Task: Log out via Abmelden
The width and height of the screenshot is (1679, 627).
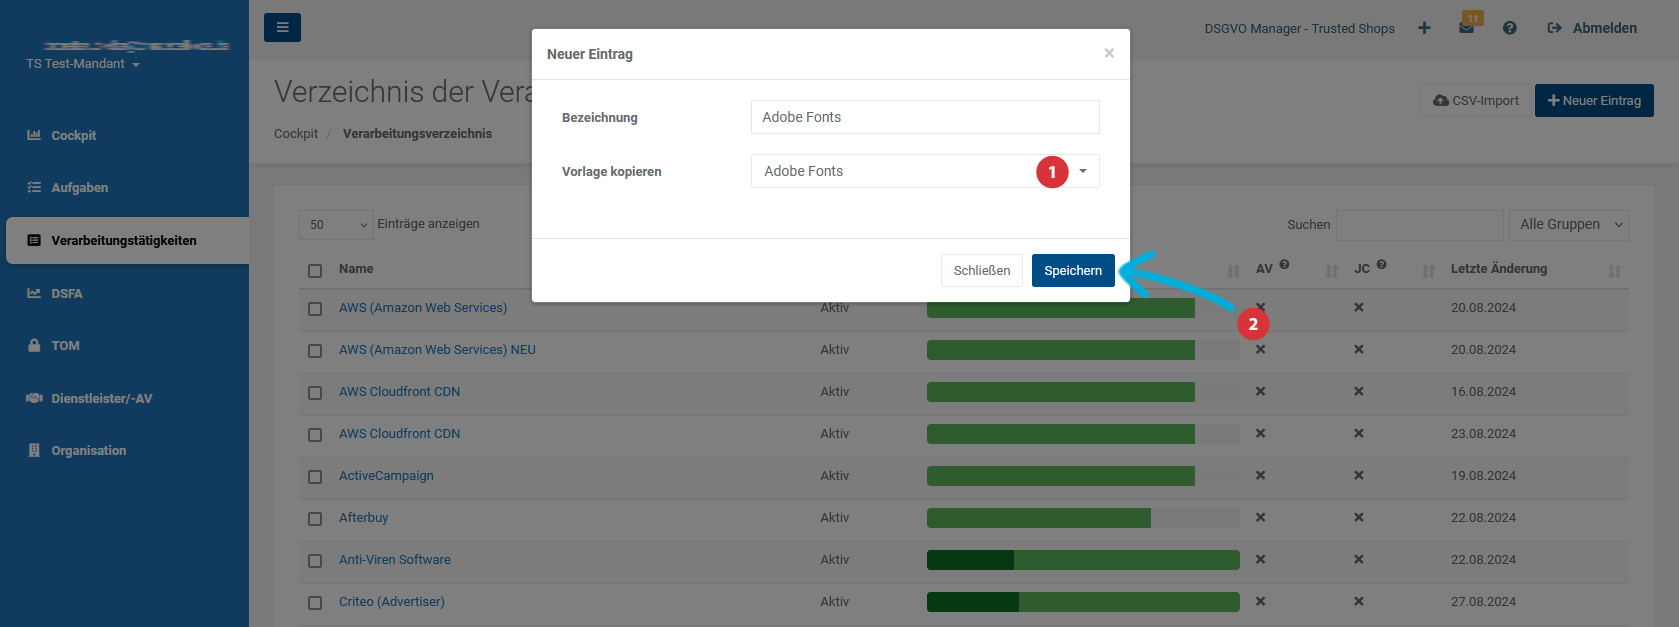Action: pos(1592,28)
